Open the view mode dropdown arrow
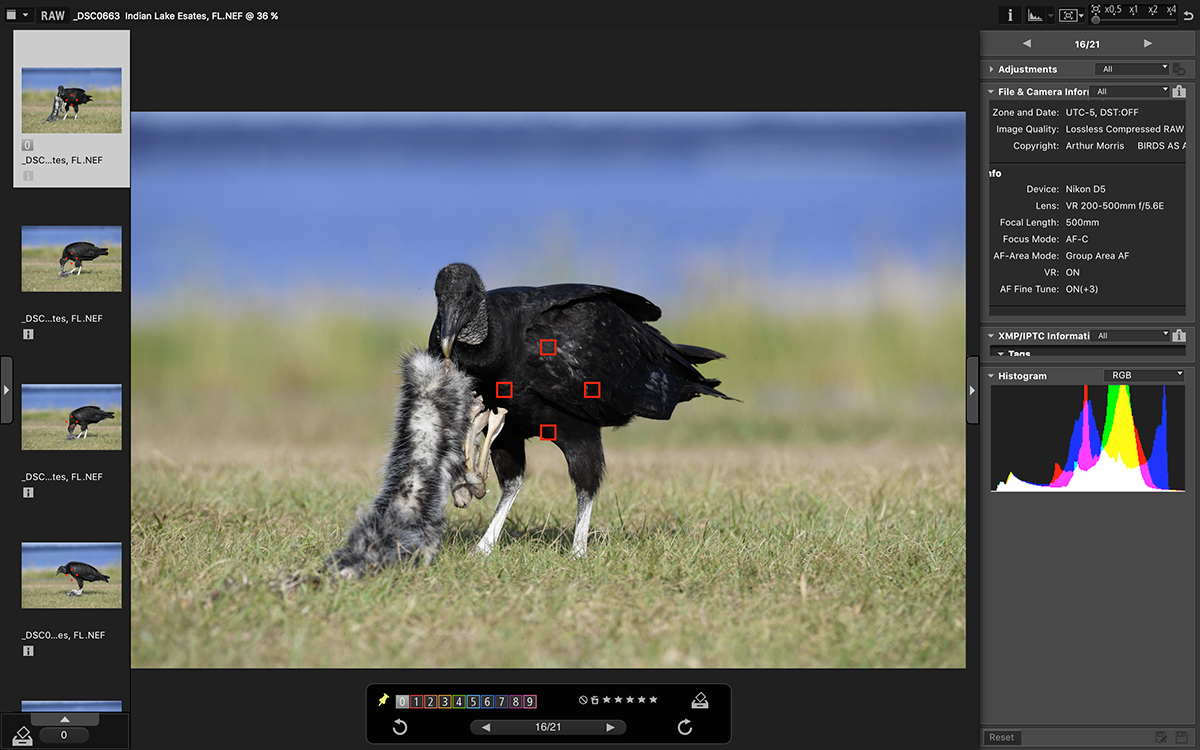 [25, 15]
